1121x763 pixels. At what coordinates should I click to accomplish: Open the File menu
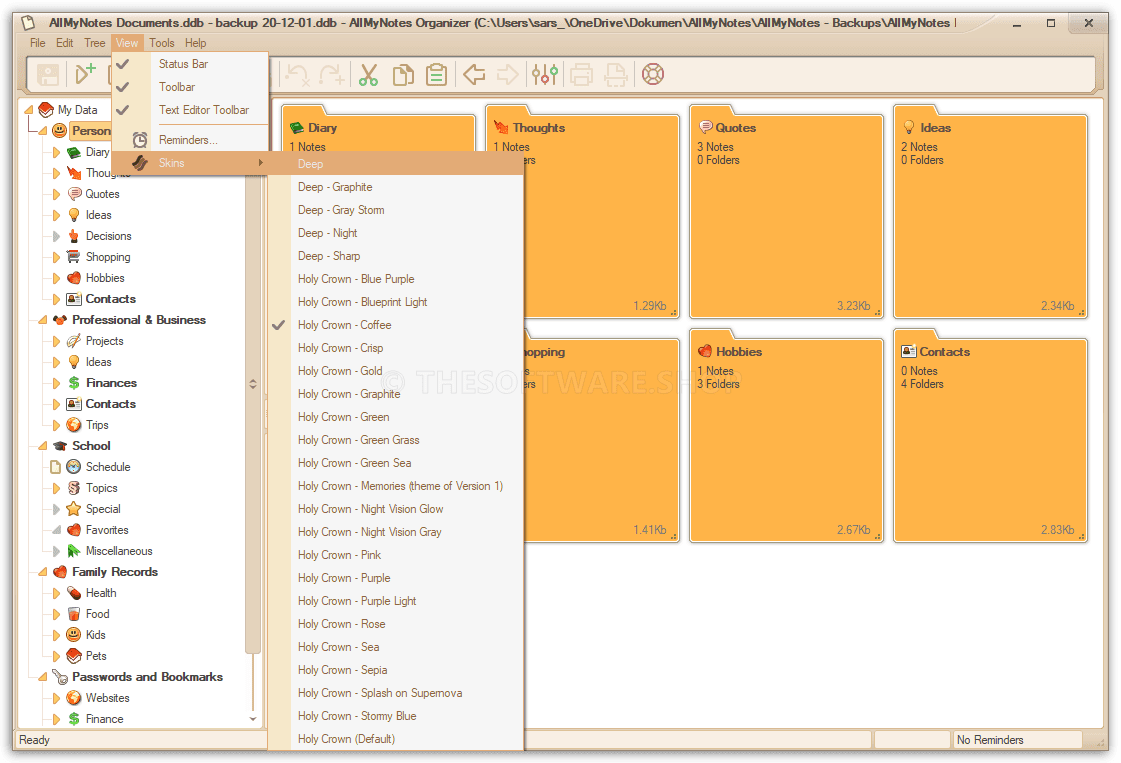[38, 43]
